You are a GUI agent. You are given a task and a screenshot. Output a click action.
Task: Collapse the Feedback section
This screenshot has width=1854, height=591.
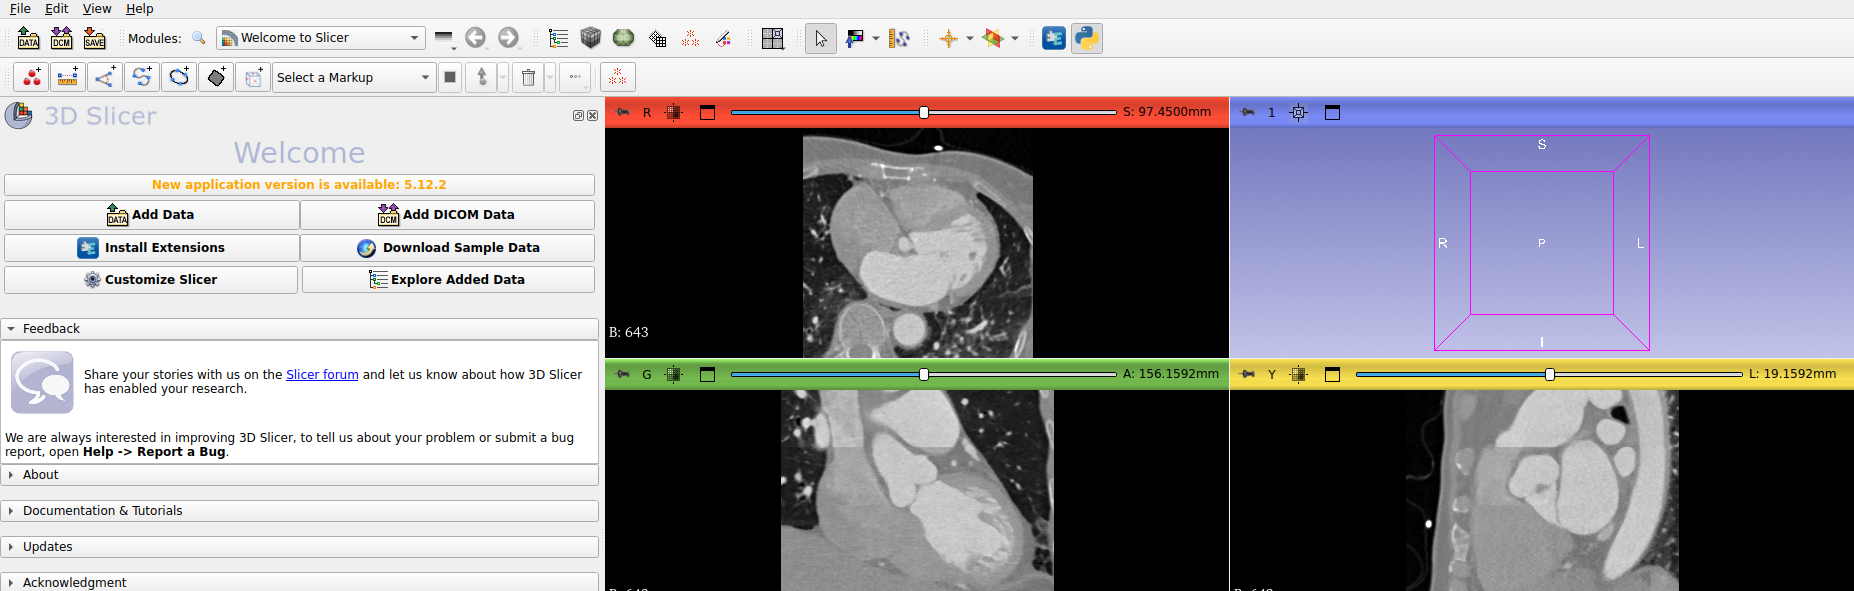pyautogui.click(x=300, y=329)
